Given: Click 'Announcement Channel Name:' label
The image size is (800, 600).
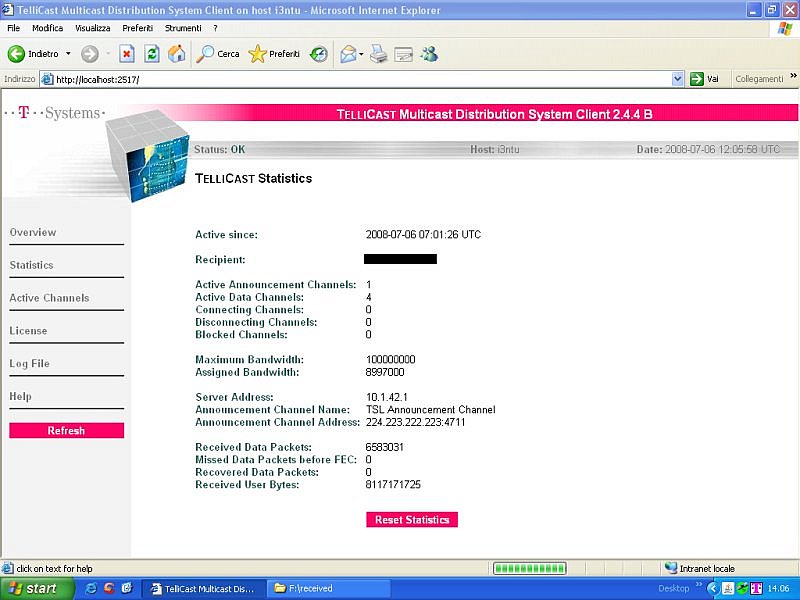Looking at the screenshot, I should [x=272, y=410].
